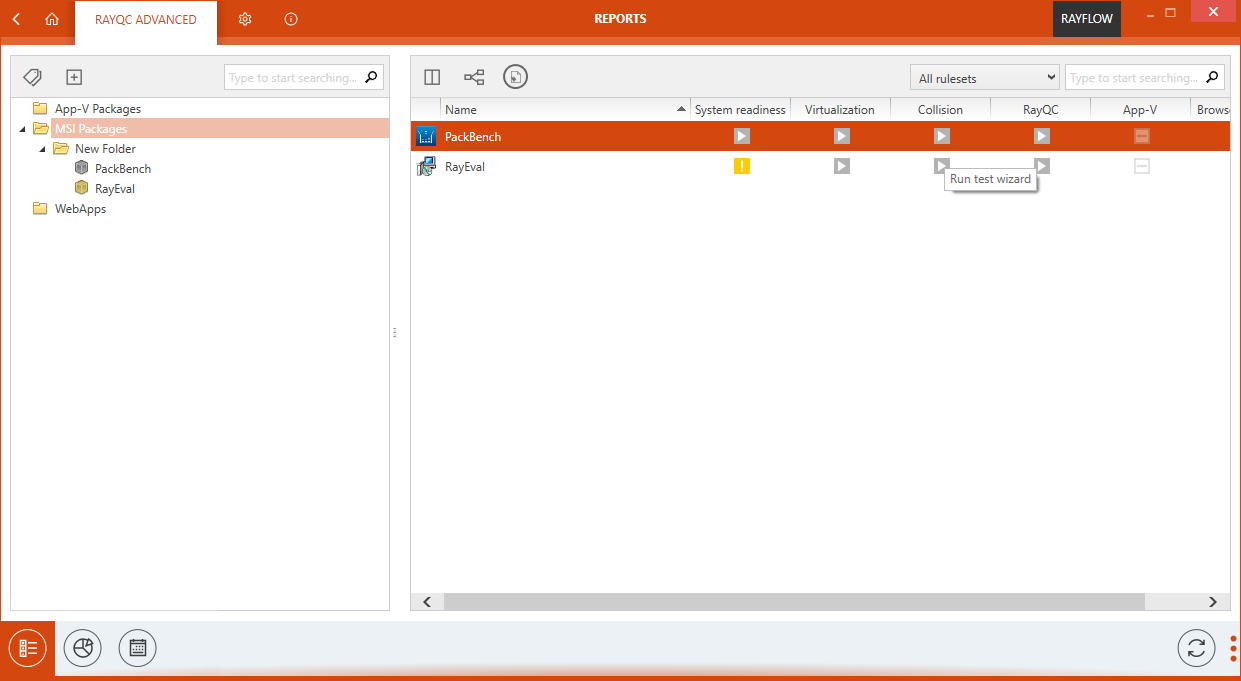The image size is (1241, 681).
Task: Select the split view icon above results list
Action: click(x=431, y=76)
